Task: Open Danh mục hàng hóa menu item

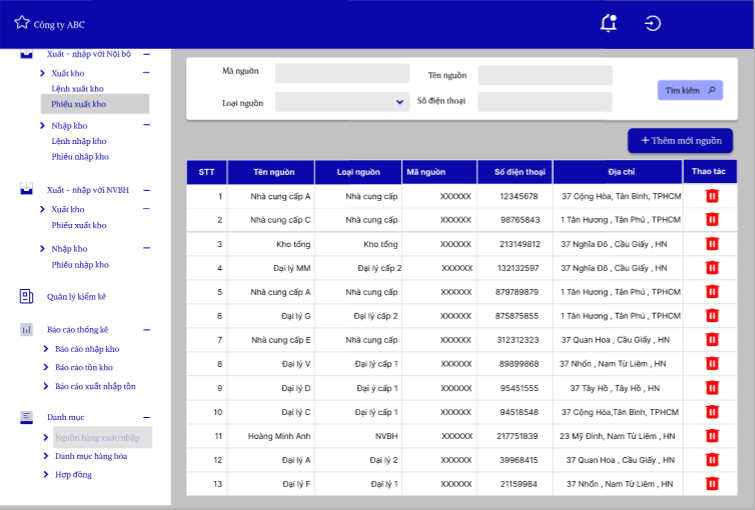Action: point(91,456)
